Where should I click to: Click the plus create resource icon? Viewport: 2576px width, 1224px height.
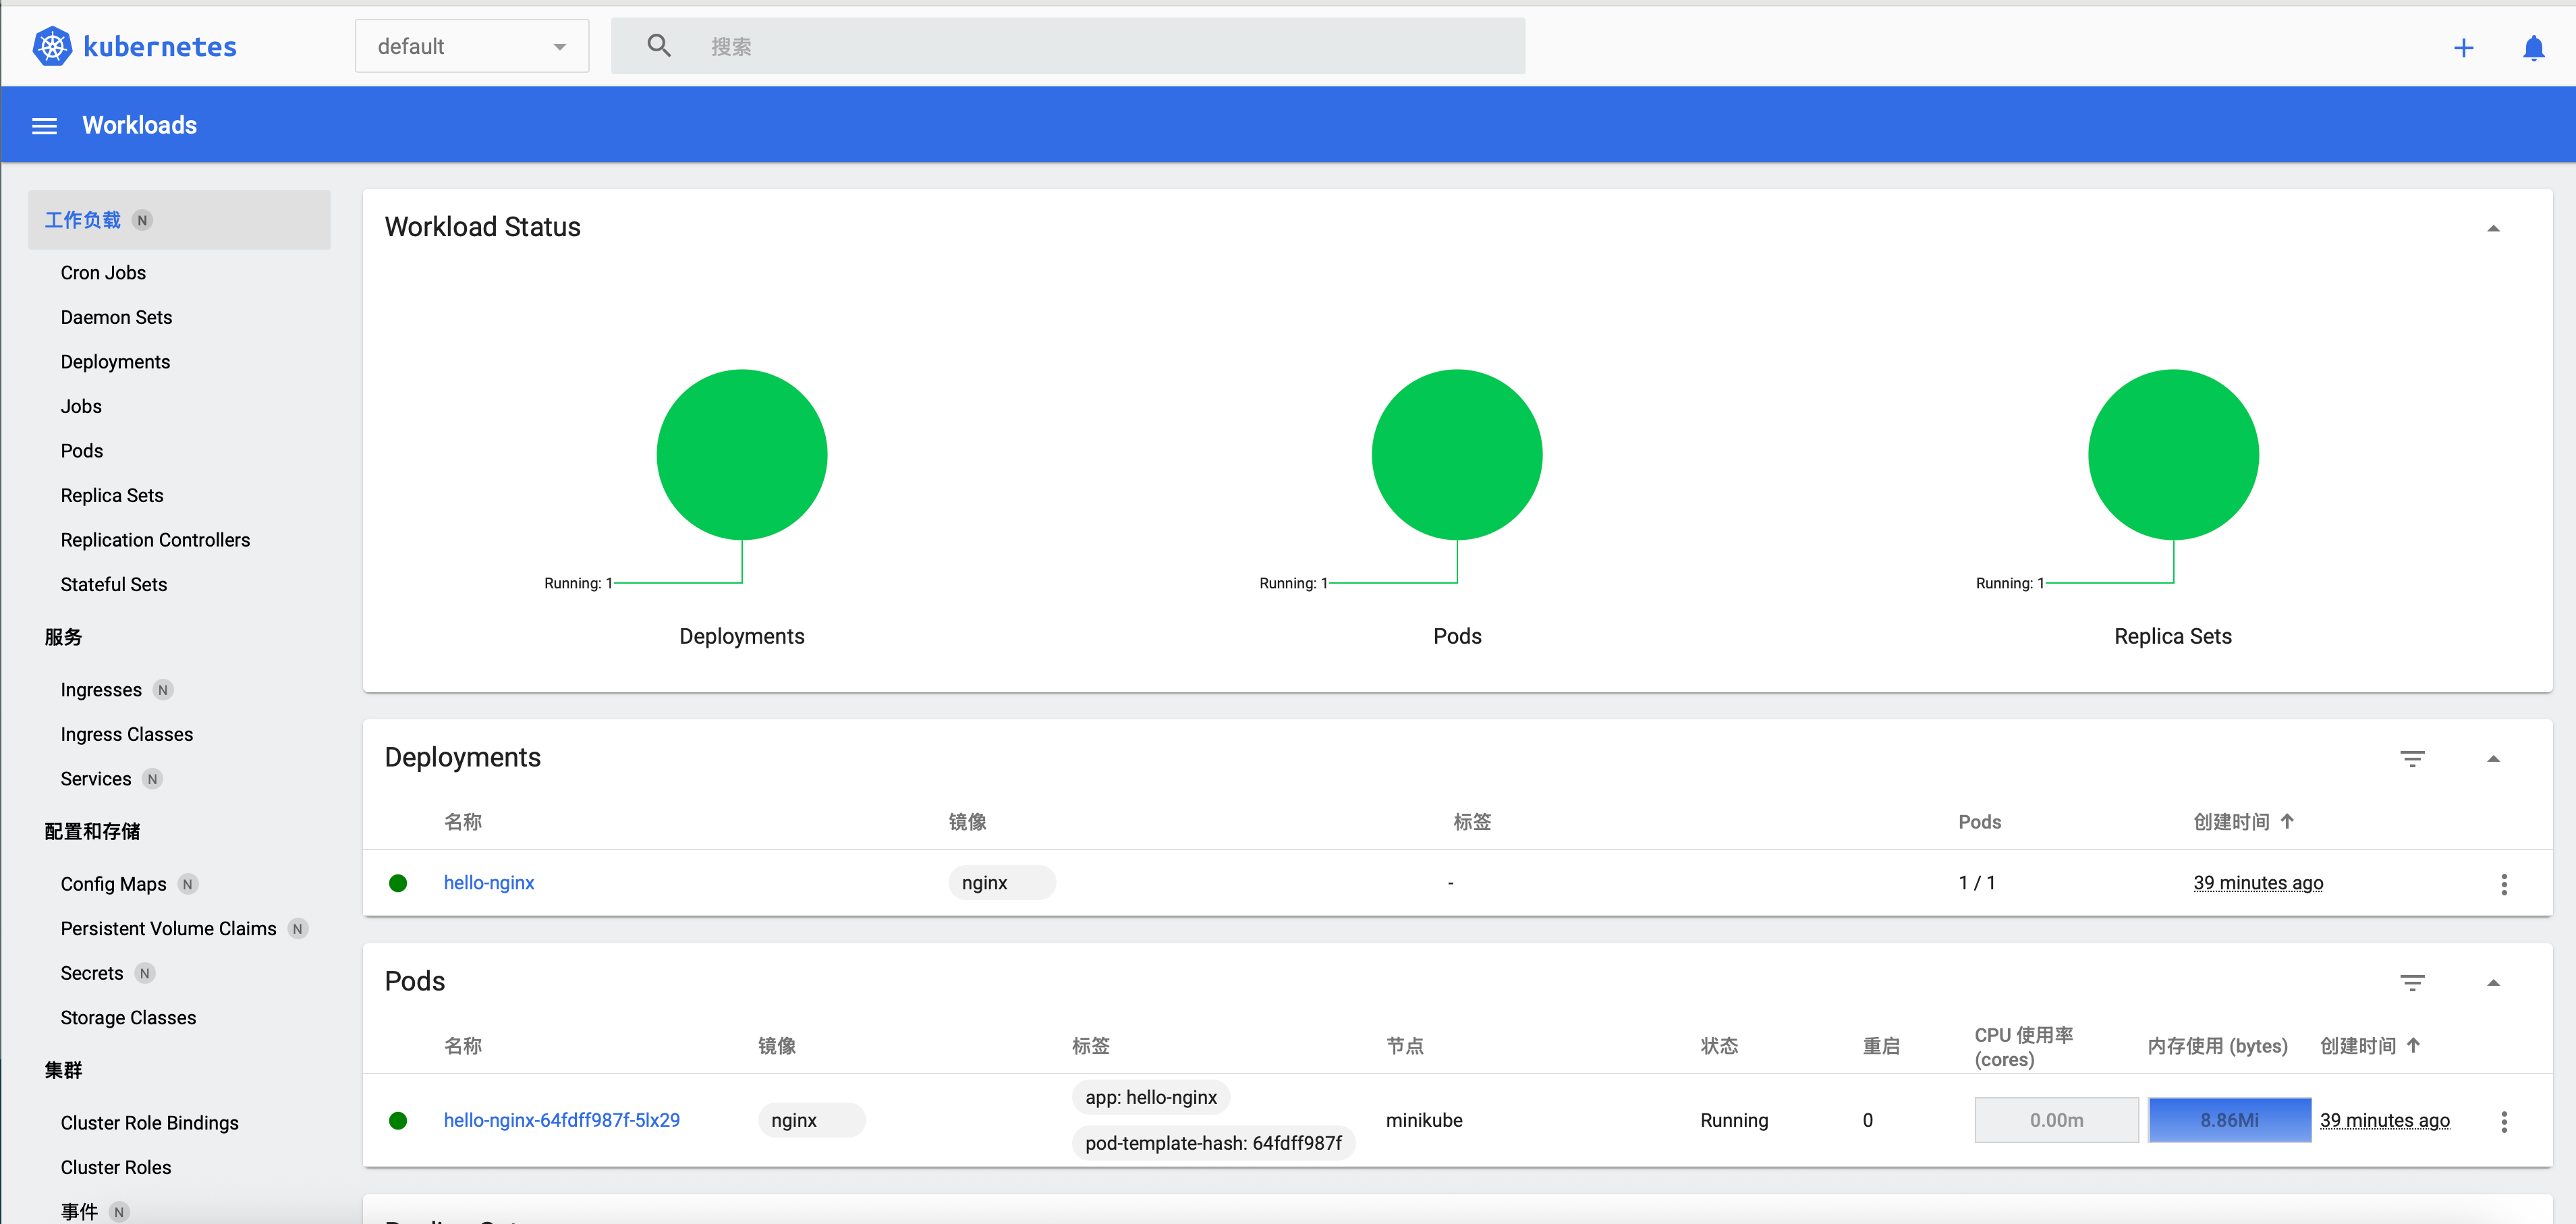(x=2463, y=48)
